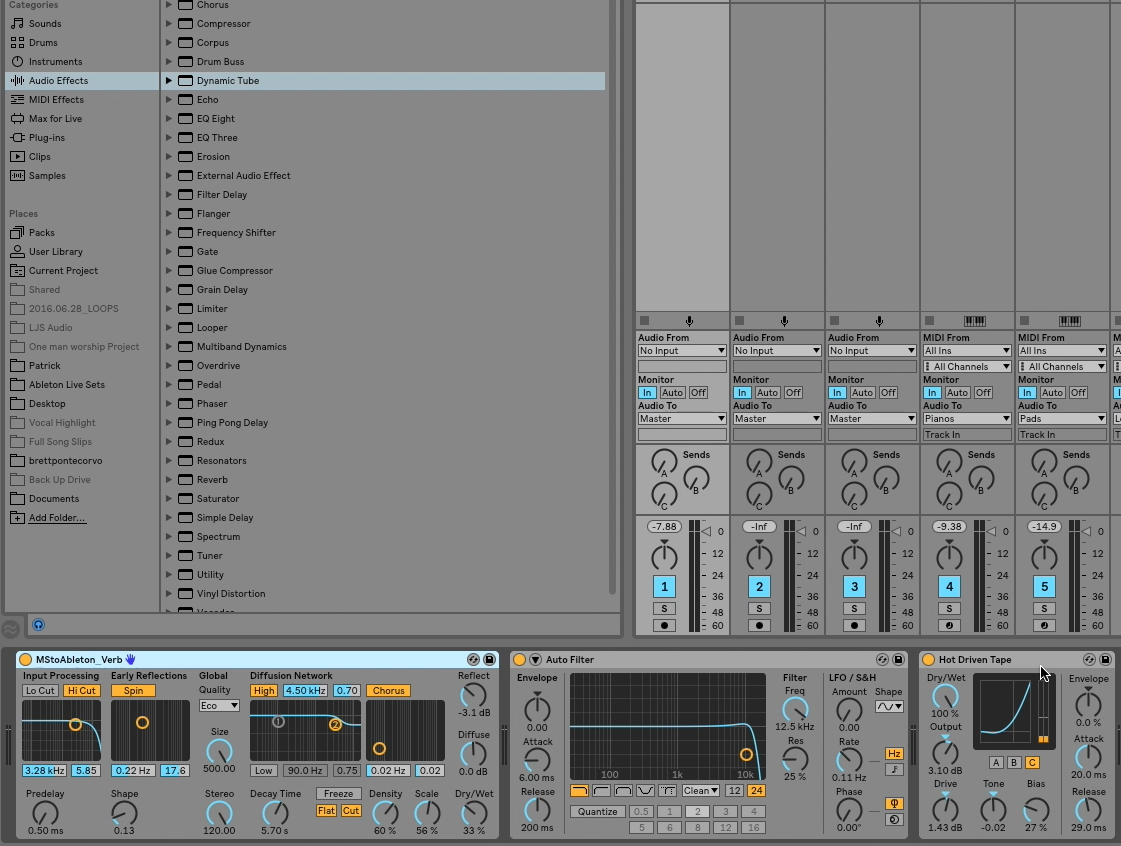Select the band-pass filter type in Auto Filter
This screenshot has height=846, width=1121.
pos(623,790)
